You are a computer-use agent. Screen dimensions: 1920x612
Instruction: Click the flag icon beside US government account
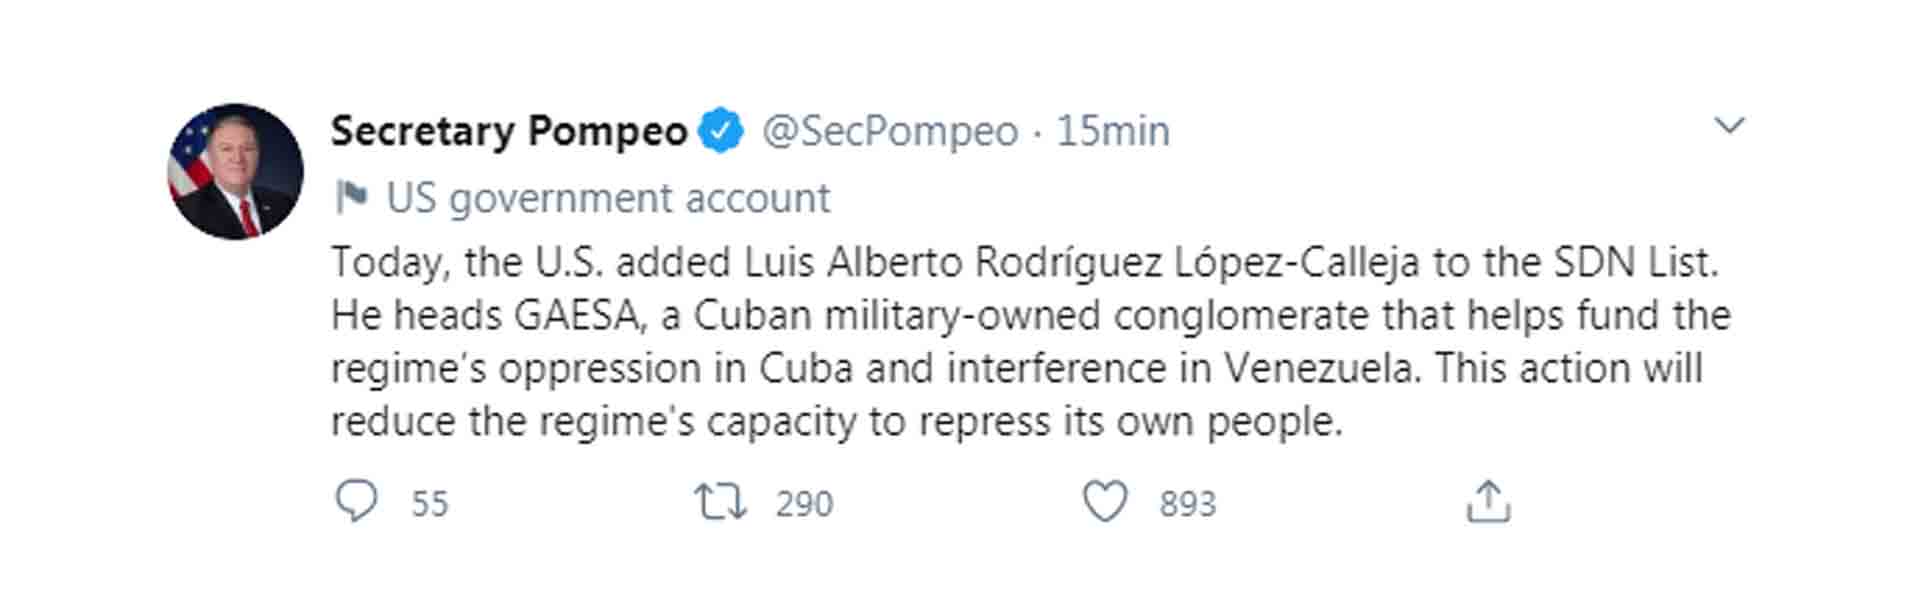click(351, 197)
